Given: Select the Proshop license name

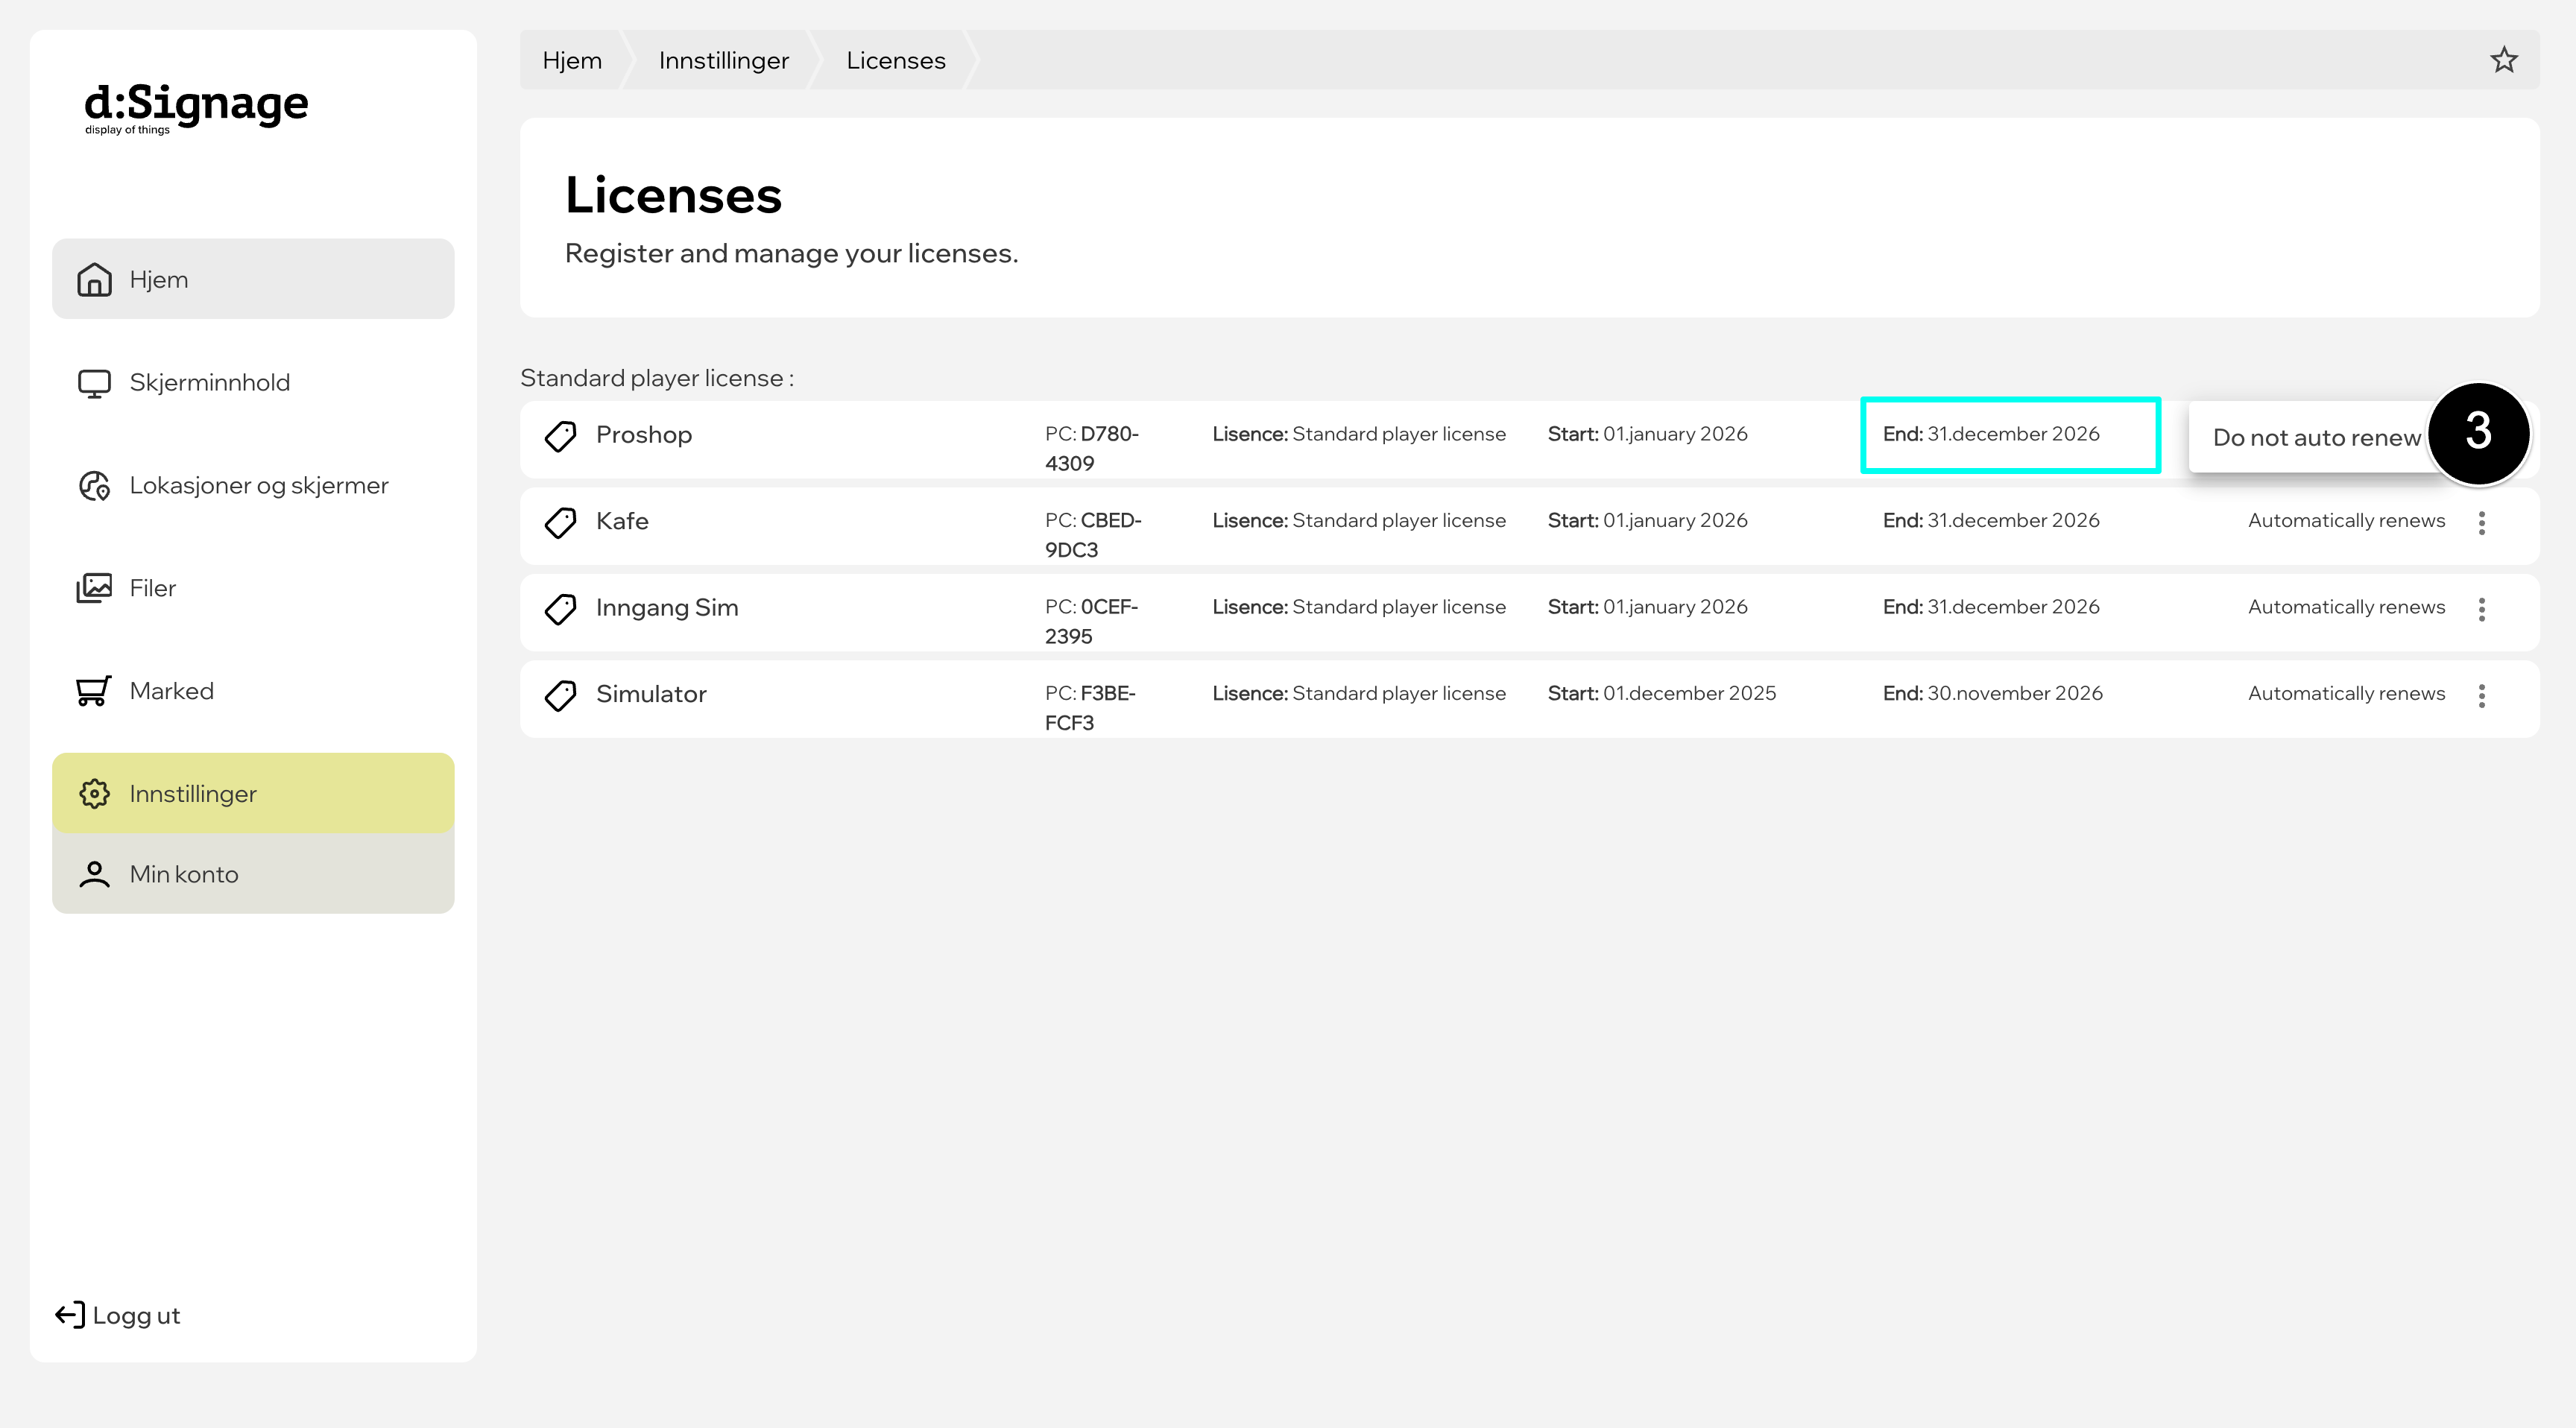Looking at the screenshot, I should coord(644,435).
